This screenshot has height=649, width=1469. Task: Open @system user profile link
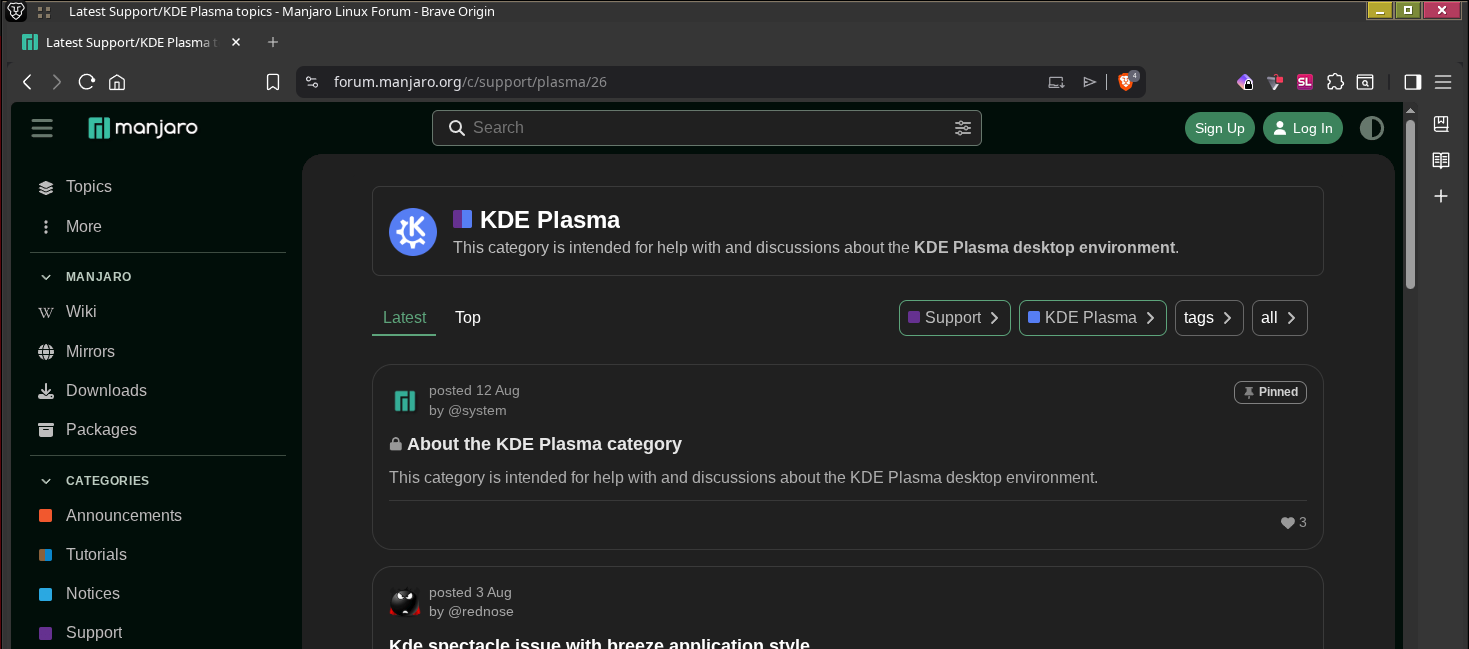476,411
